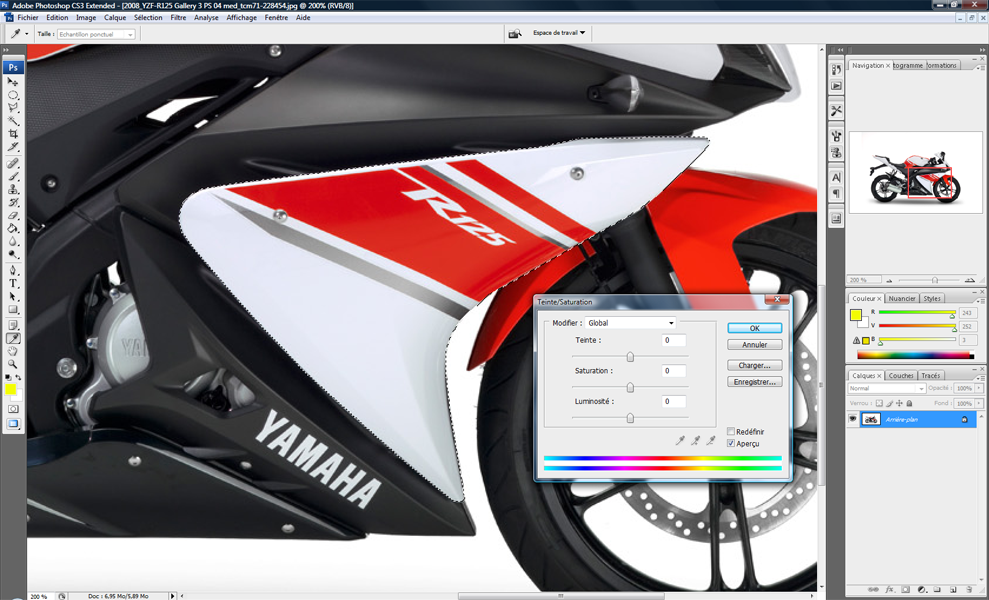The height and width of the screenshot is (600, 989).
Task: Click the Saturation slider handle
Action: (x=629, y=387)
